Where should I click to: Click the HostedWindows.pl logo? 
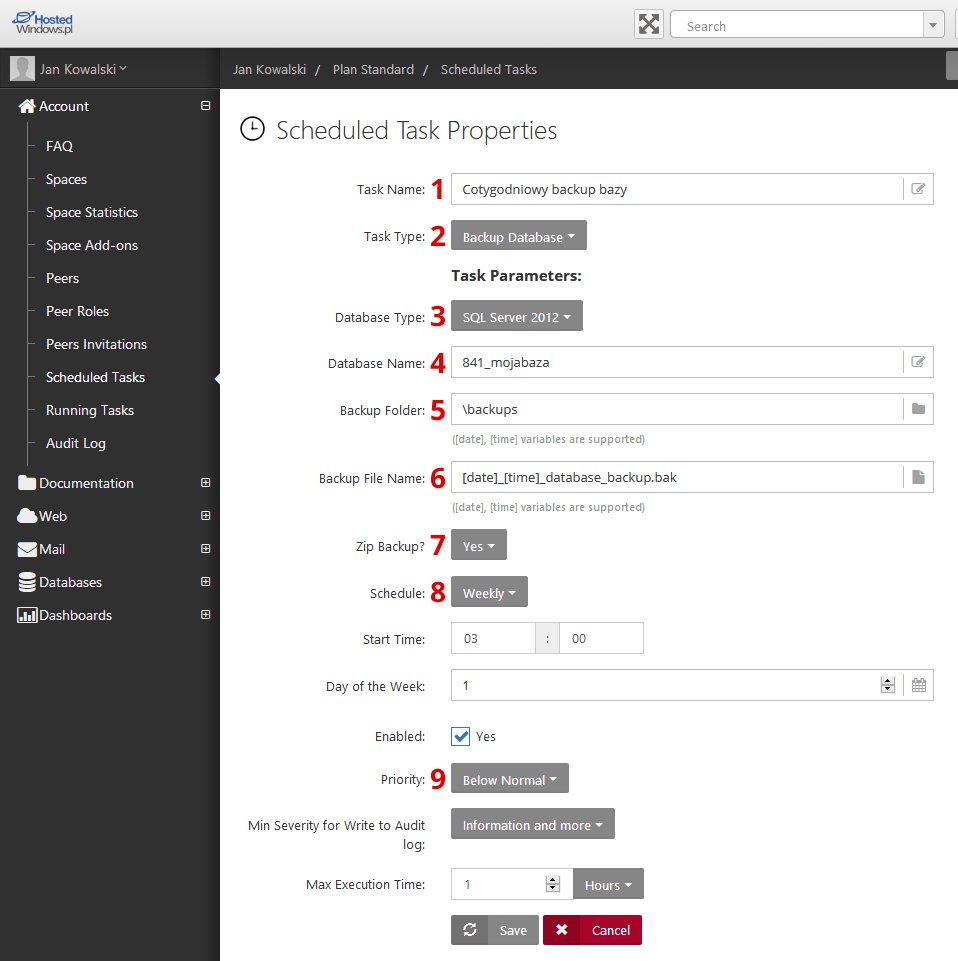[42, 23]
